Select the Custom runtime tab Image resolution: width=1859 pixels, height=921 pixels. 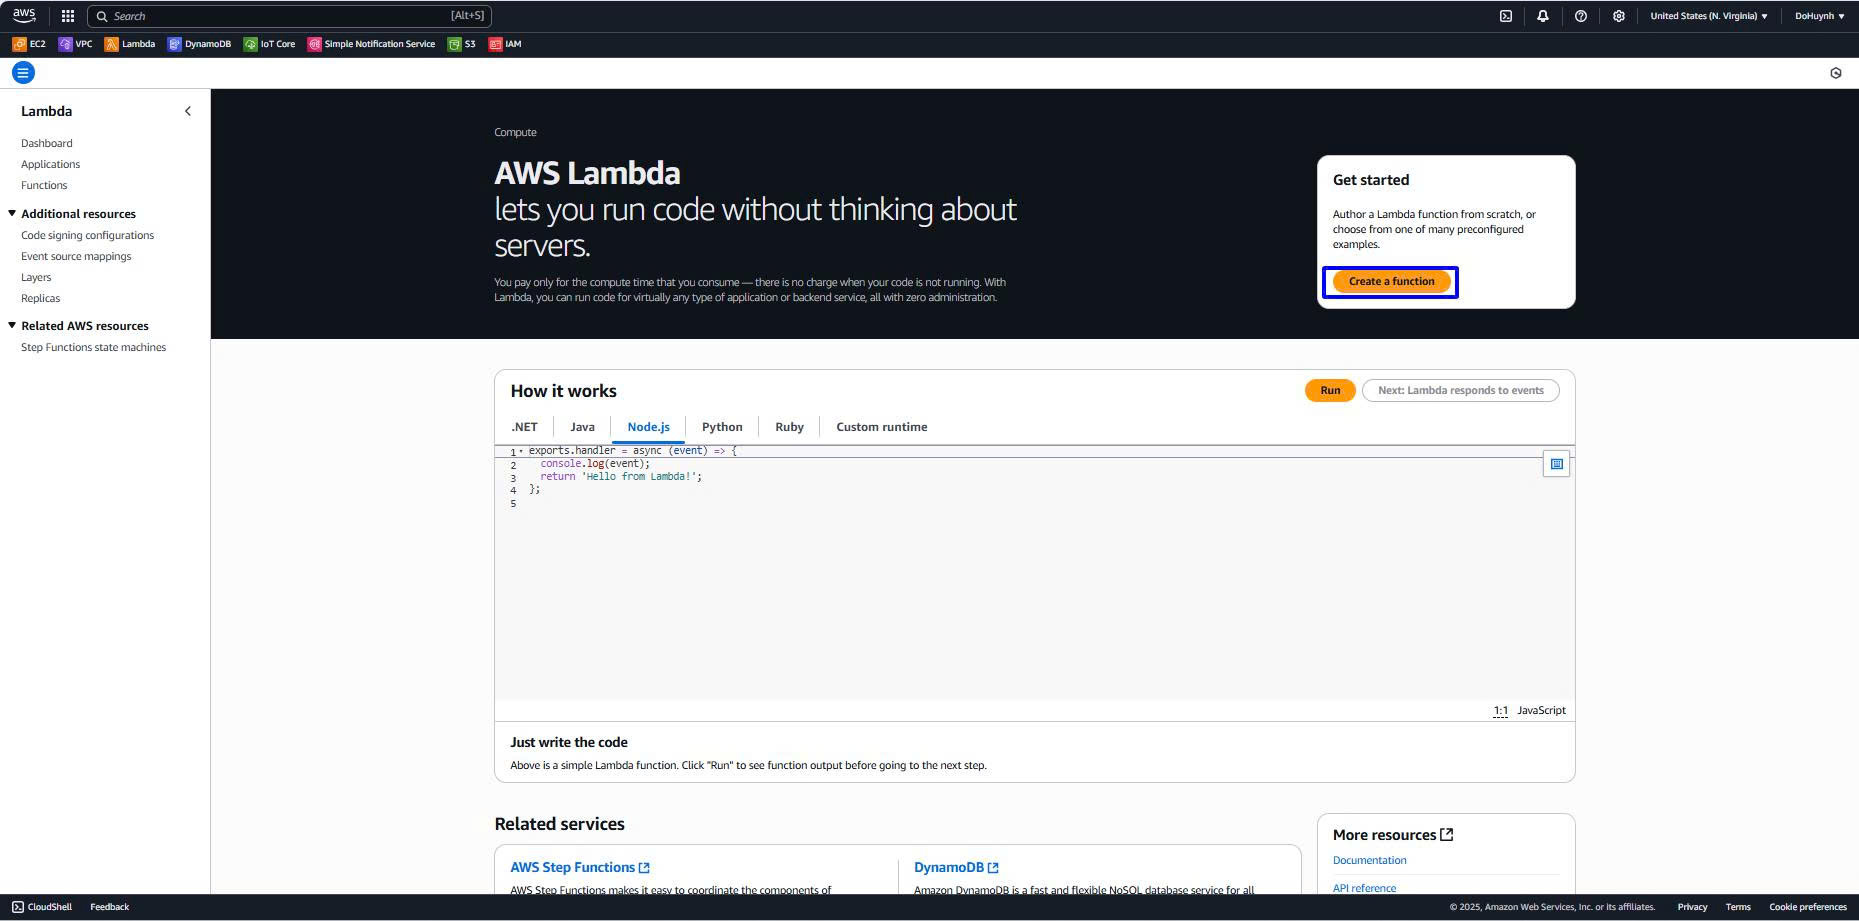coord(881,427)
